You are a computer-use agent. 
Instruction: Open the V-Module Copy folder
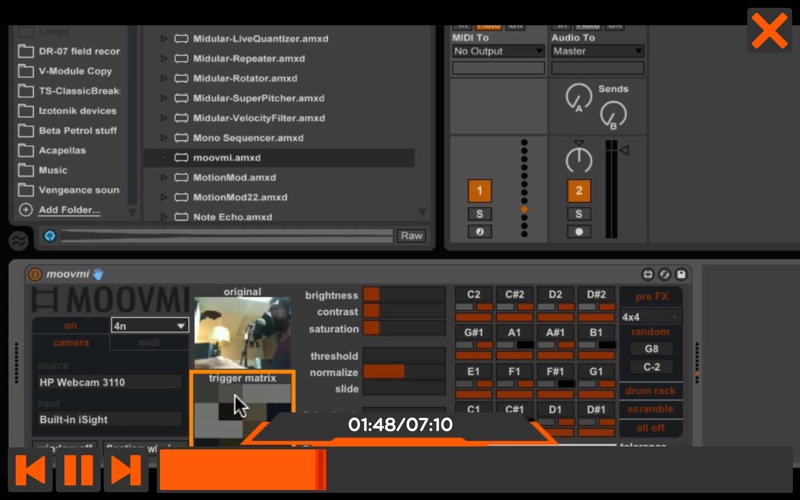[65, 71]
